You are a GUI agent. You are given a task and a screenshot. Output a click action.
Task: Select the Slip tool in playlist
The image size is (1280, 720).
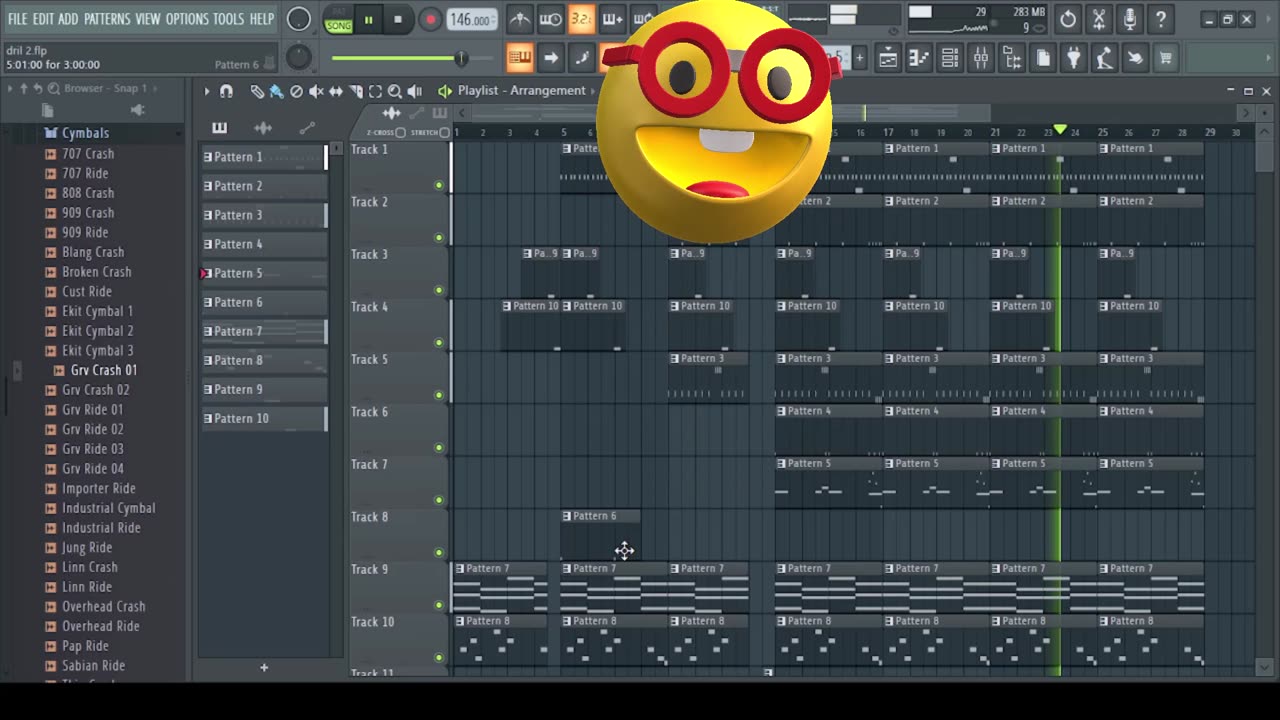tap(336, 91)
